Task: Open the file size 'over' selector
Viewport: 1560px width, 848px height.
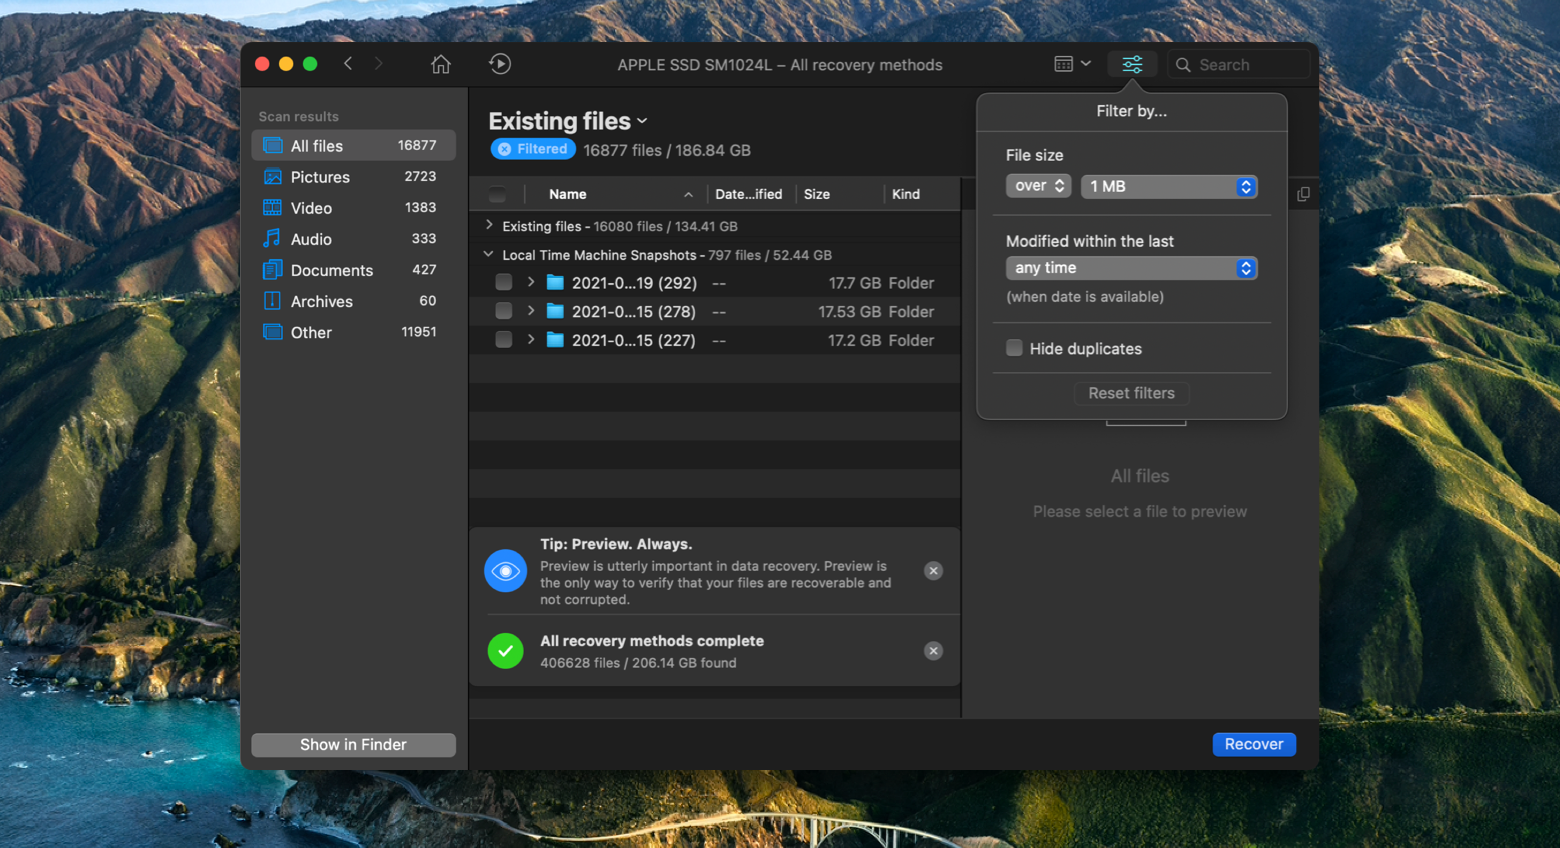Action: point(1038,186)
